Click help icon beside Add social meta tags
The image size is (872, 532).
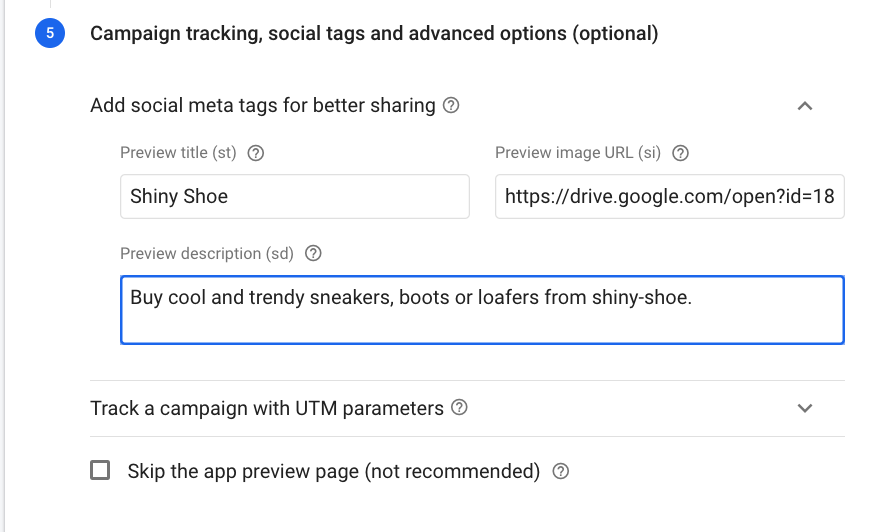coord(451,105)
